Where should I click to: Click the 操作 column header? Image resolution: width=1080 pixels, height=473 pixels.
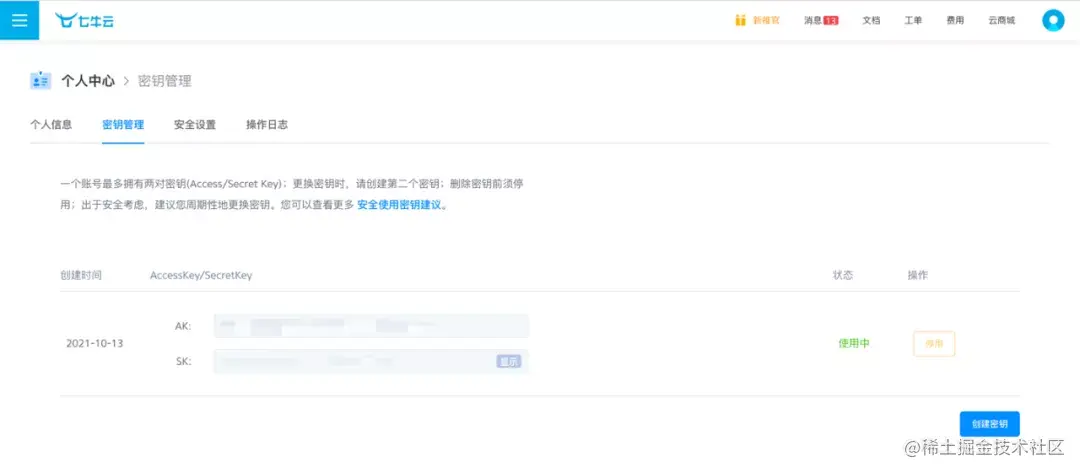click(x=917, y=275)
